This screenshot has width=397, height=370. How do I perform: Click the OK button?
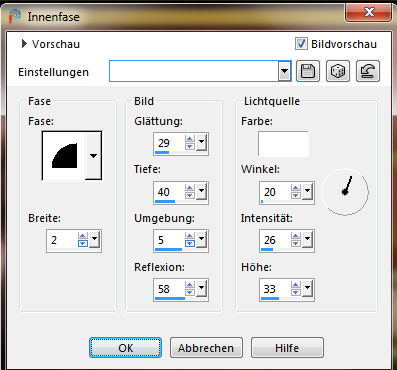pos(125,348)
